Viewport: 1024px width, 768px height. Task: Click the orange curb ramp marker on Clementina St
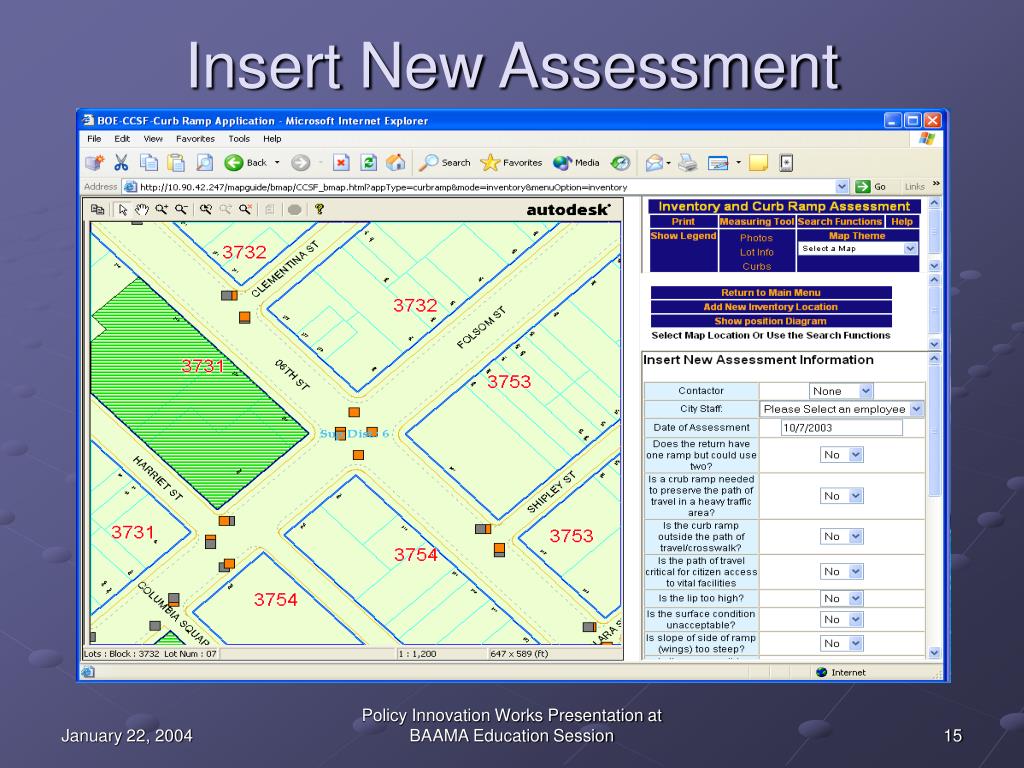[x=244, y=317]
